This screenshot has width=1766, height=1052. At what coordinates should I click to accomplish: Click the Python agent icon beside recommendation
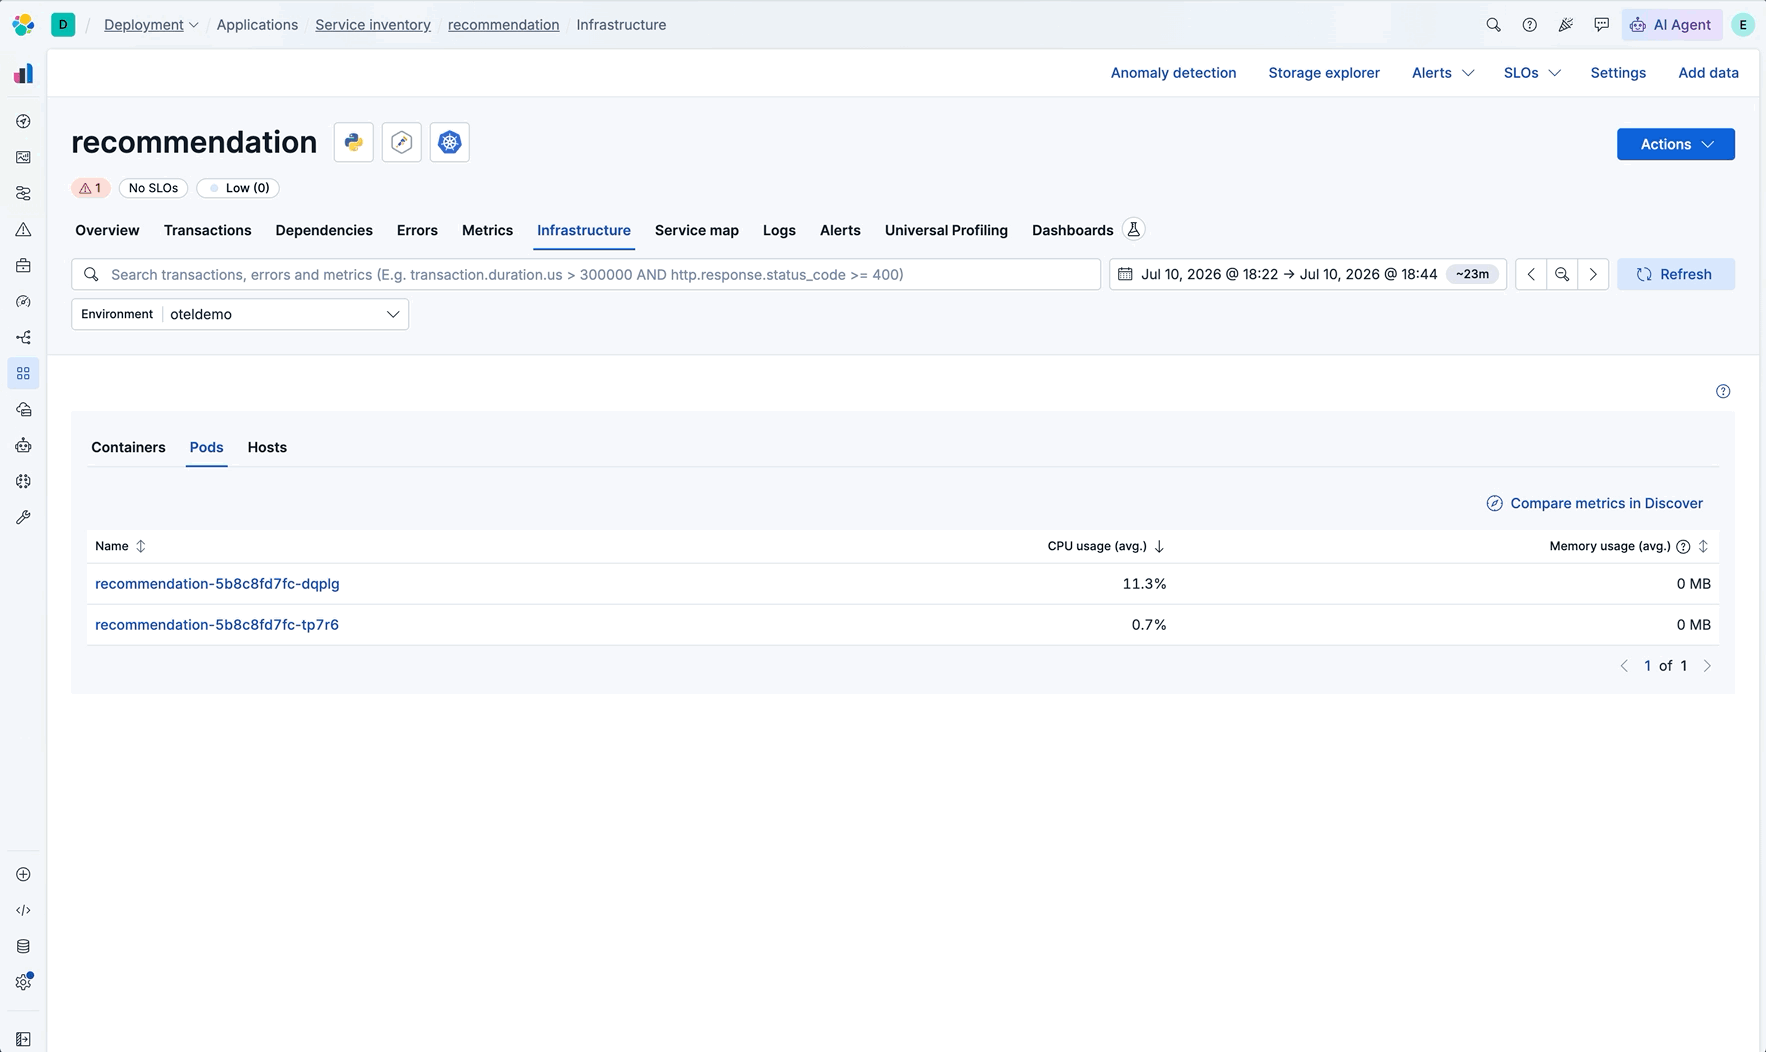(353, 142)
